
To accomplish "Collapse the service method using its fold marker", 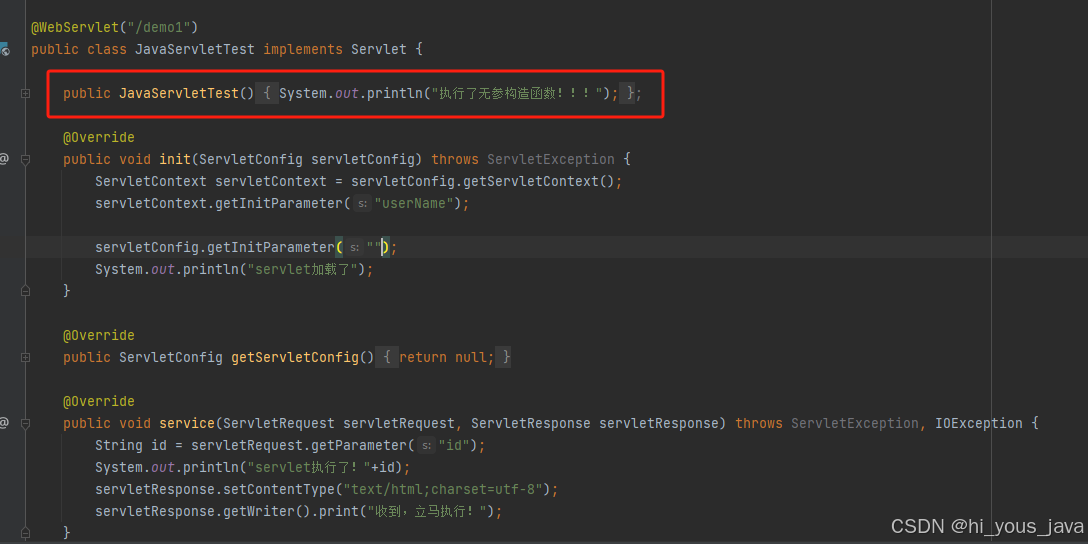I will point(26,423).
